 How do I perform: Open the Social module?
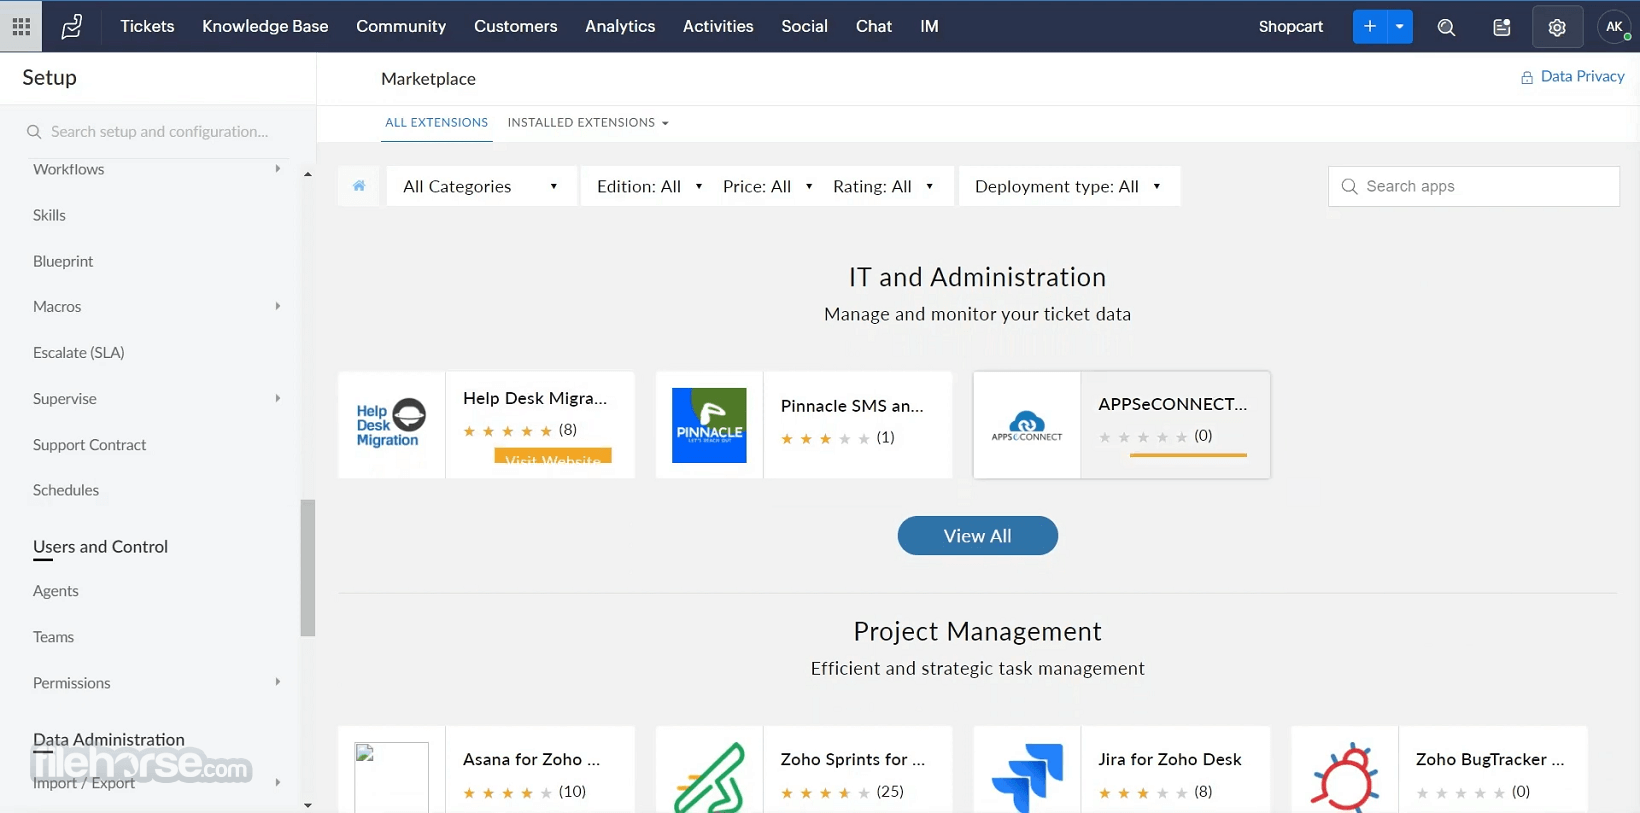(x=804, y=27)
